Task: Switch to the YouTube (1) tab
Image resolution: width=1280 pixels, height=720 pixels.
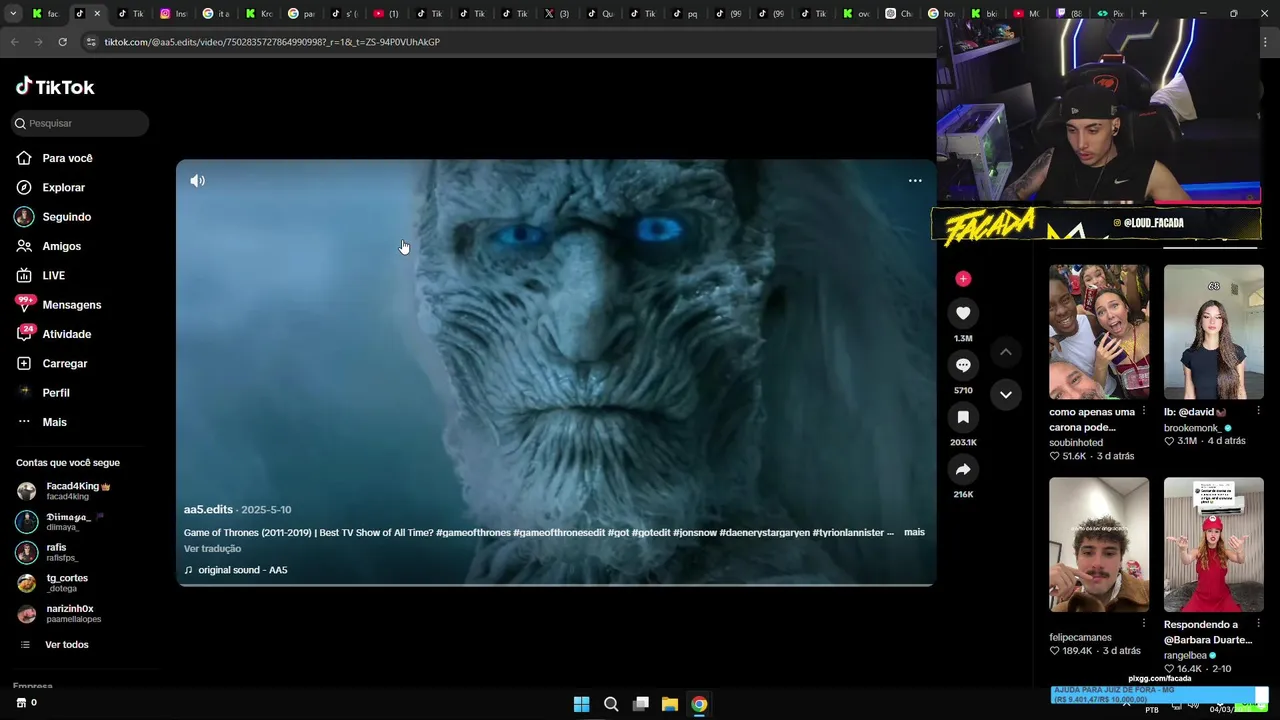Action: (x=386, y=13)
